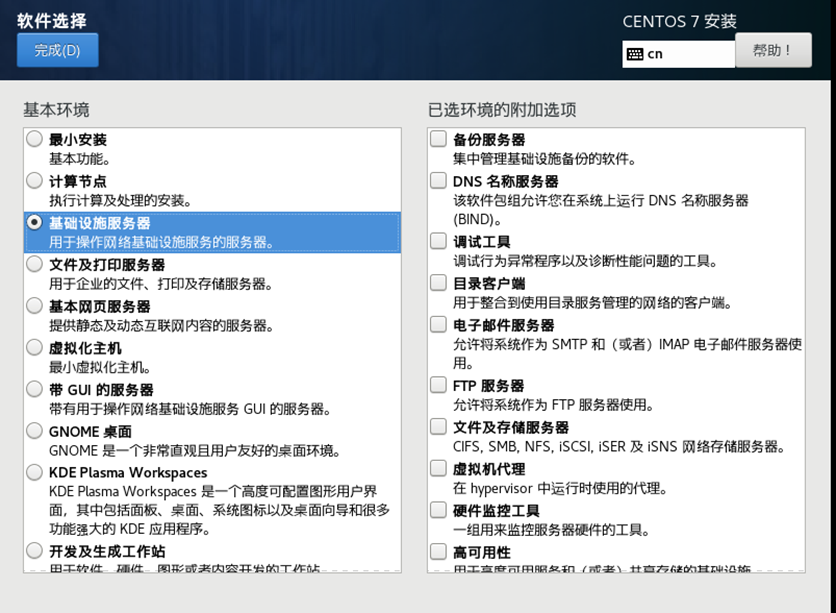The height and width of the screenshot is (613, 836).
Task: Check the 调试工具 add-on
Action: click(438, 241)
